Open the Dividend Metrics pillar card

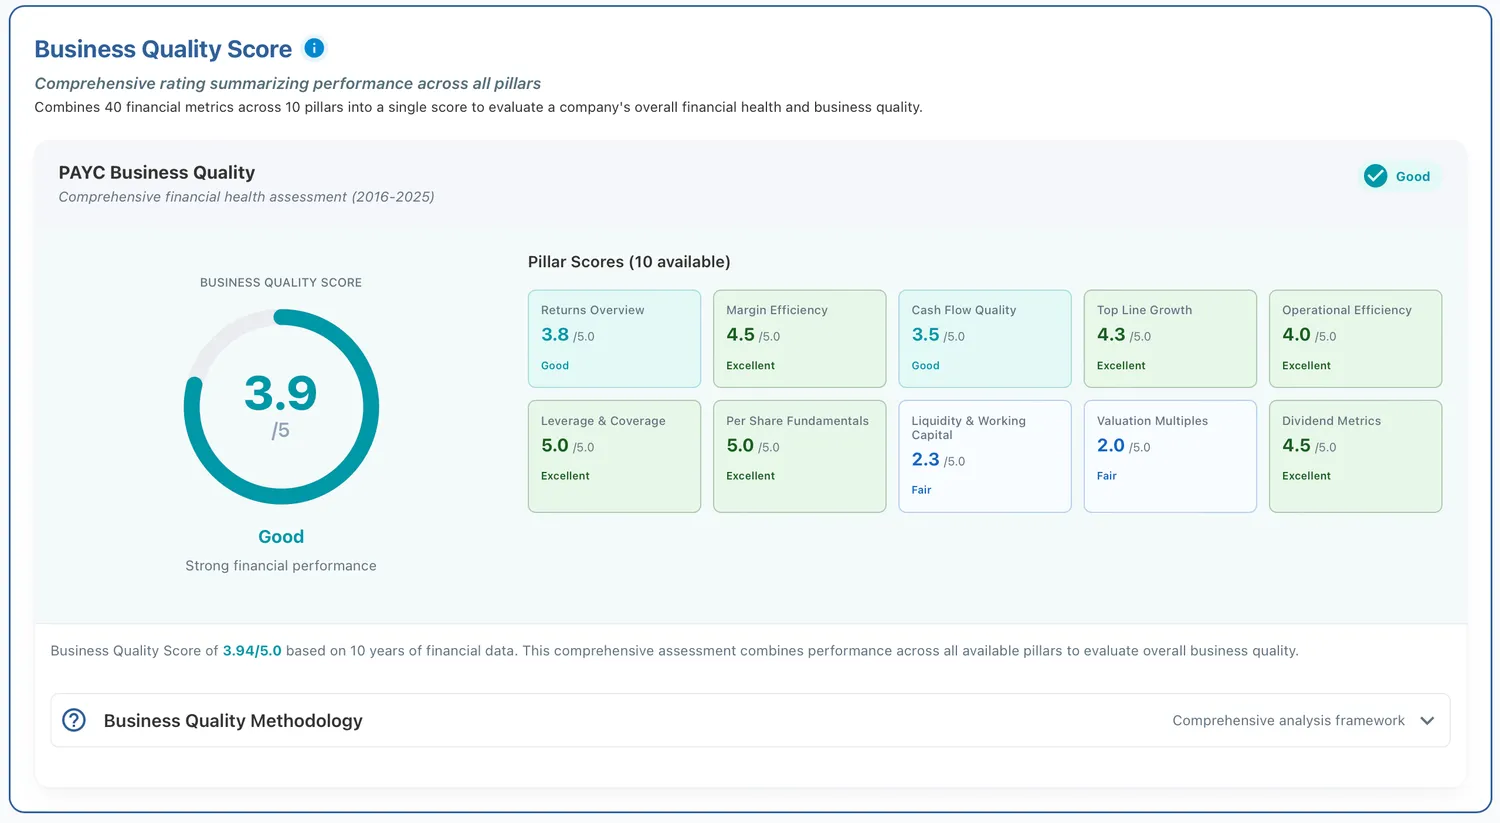pyautogui.click(x=1355, y=457)
